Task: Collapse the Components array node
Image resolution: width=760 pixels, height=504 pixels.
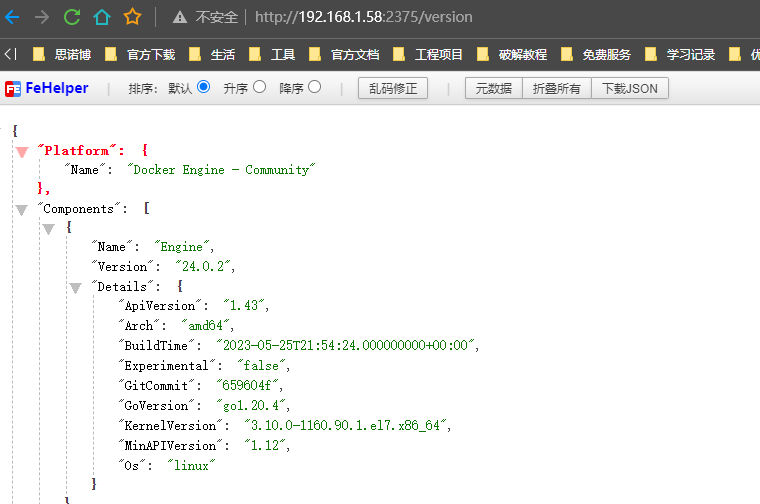Action: (x=21, y=209)
